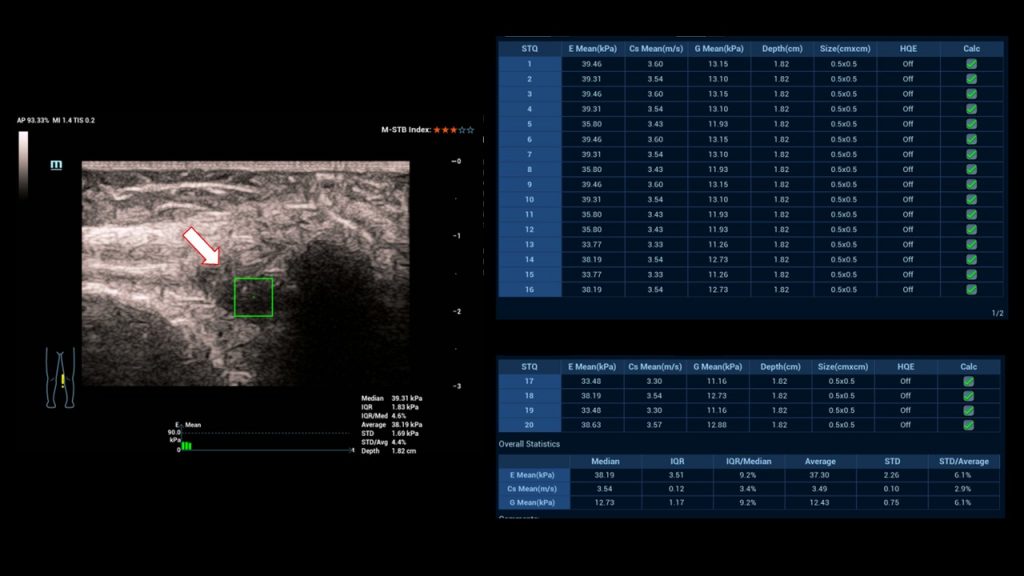This screenshot has height=576, width=1024.
Task: Click the Median column header in Overall Statistics
Action: pos(605,461)
